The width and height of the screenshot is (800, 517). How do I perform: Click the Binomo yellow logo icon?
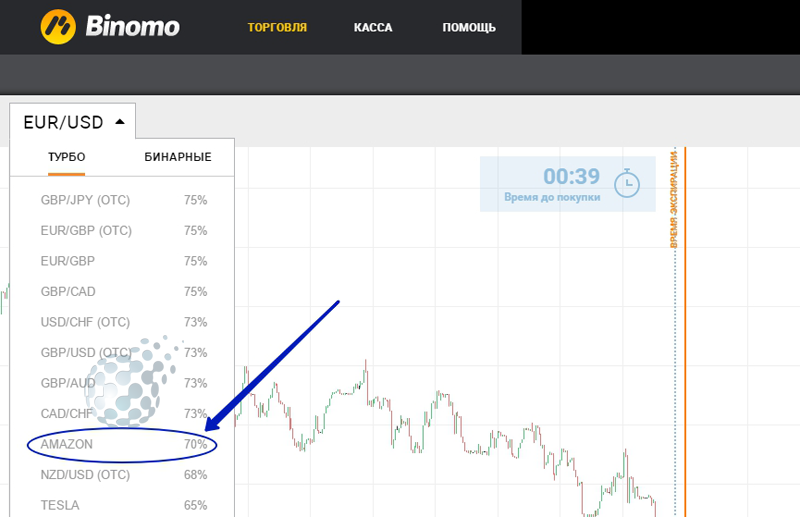[x=58, y=27]
